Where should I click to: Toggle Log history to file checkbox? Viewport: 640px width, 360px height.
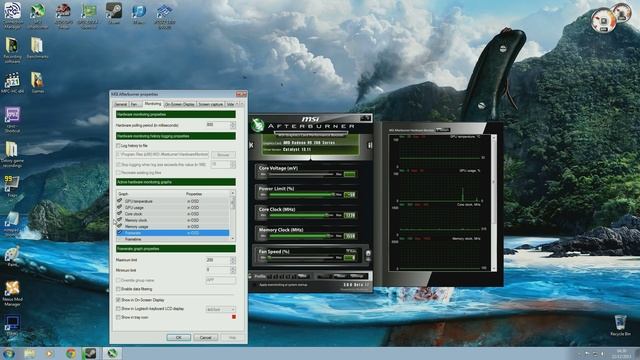point(118,145)
